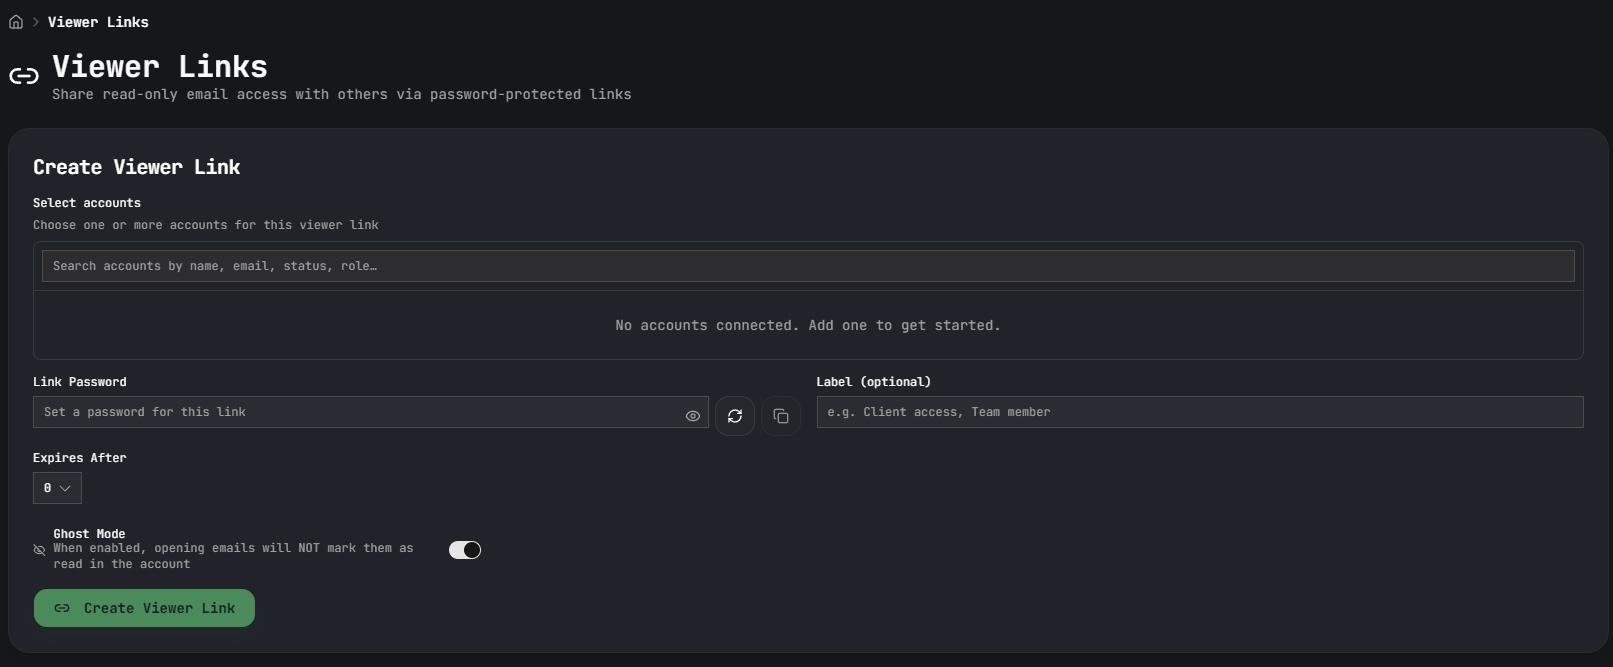Click the Label optional input field
1613x667 pixels.
pos(1200,412)
